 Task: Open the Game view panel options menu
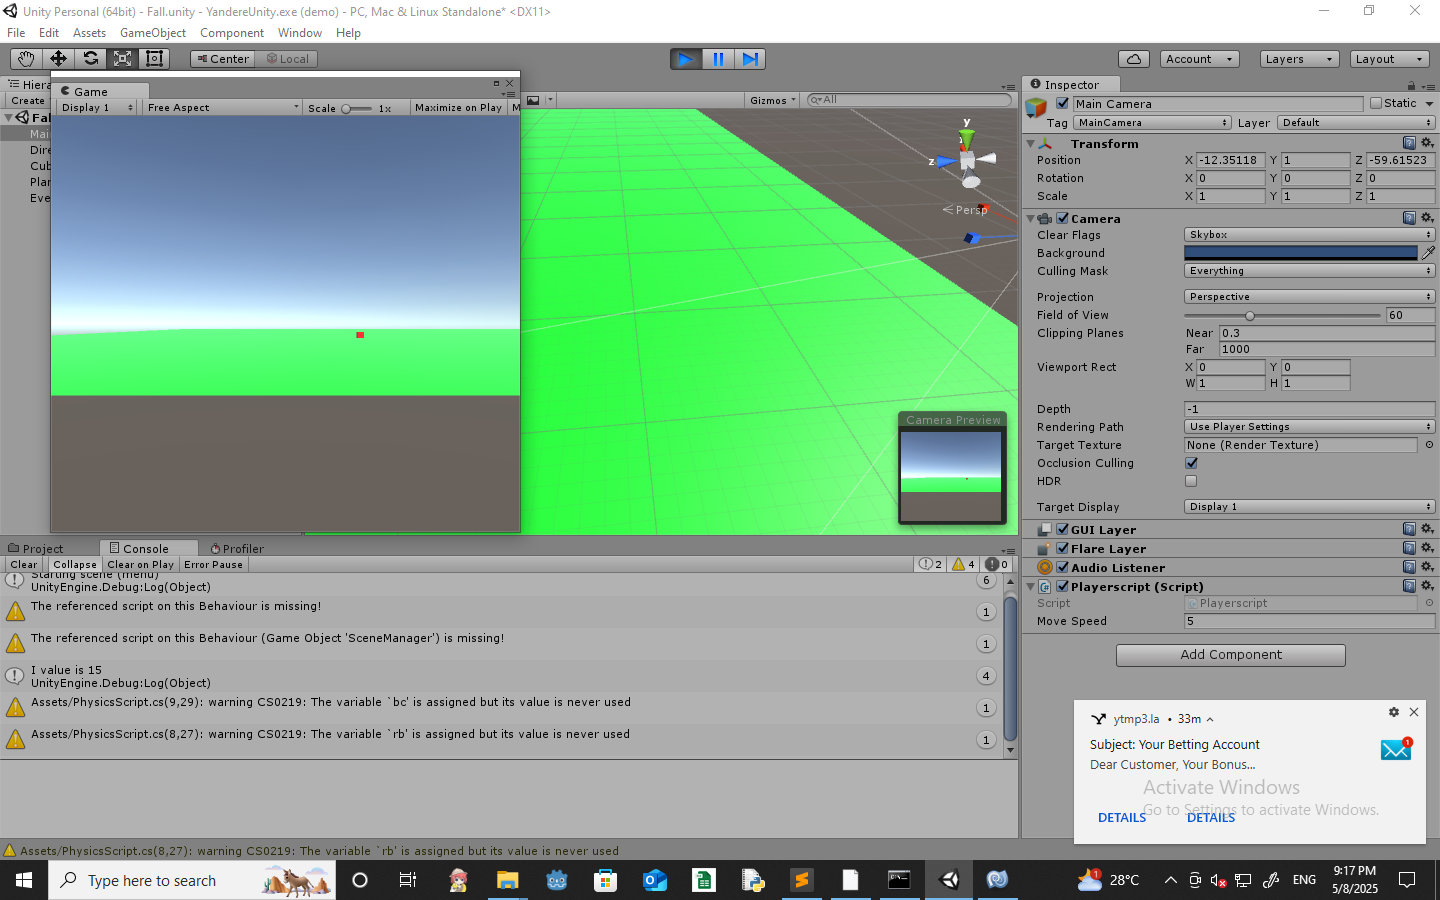[509, 95]
